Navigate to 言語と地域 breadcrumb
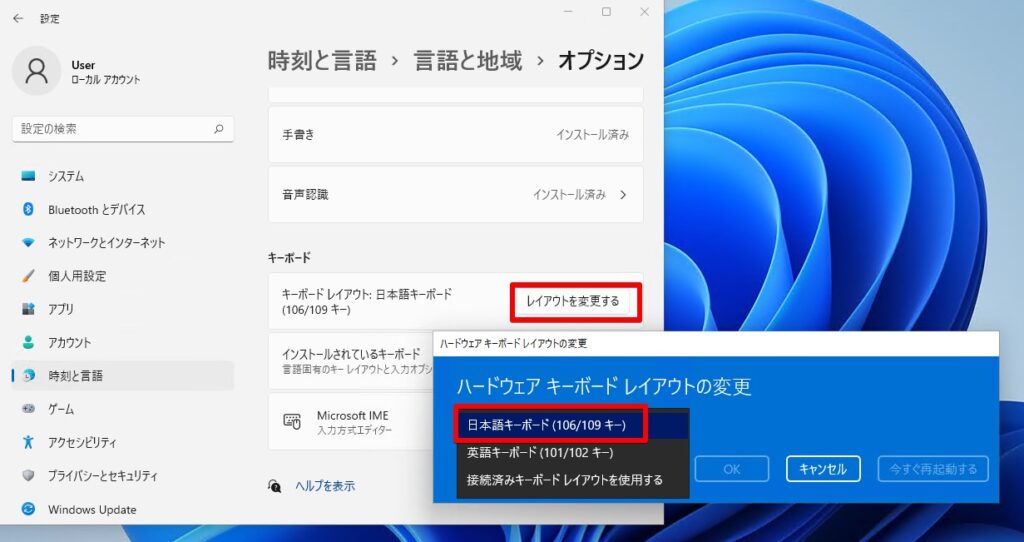Viewport: 1024px width, 542px height. [468, 61]
